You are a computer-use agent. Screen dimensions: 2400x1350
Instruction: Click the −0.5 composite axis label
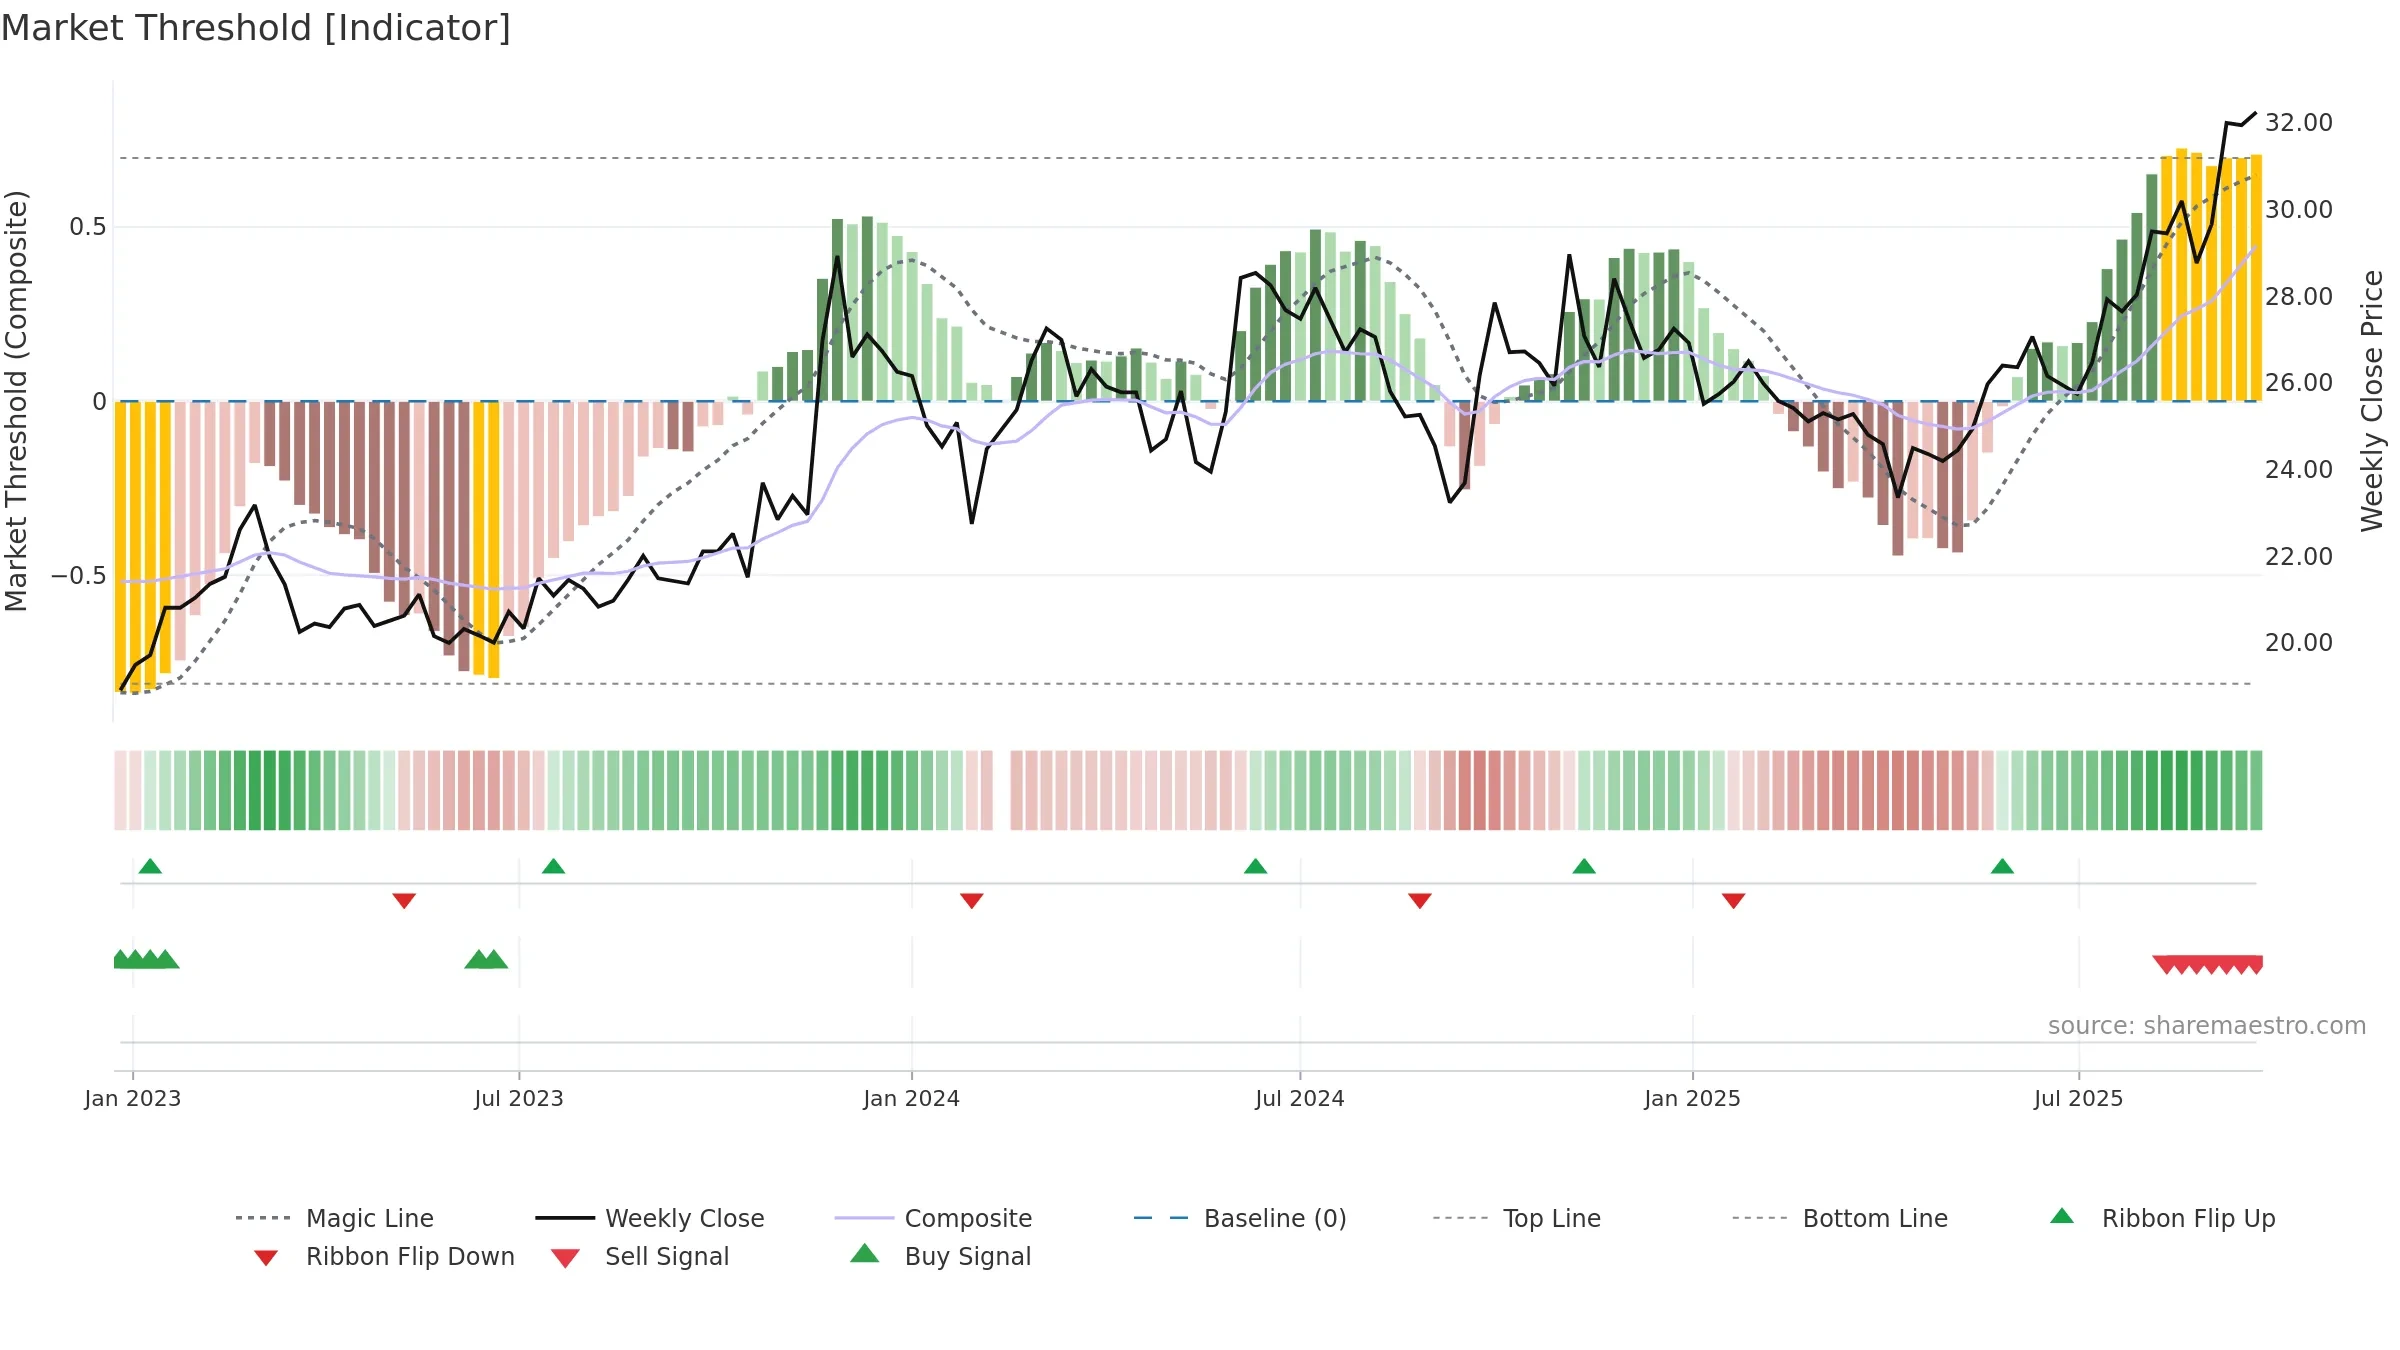pyautogui.click(x=79, y=575)
